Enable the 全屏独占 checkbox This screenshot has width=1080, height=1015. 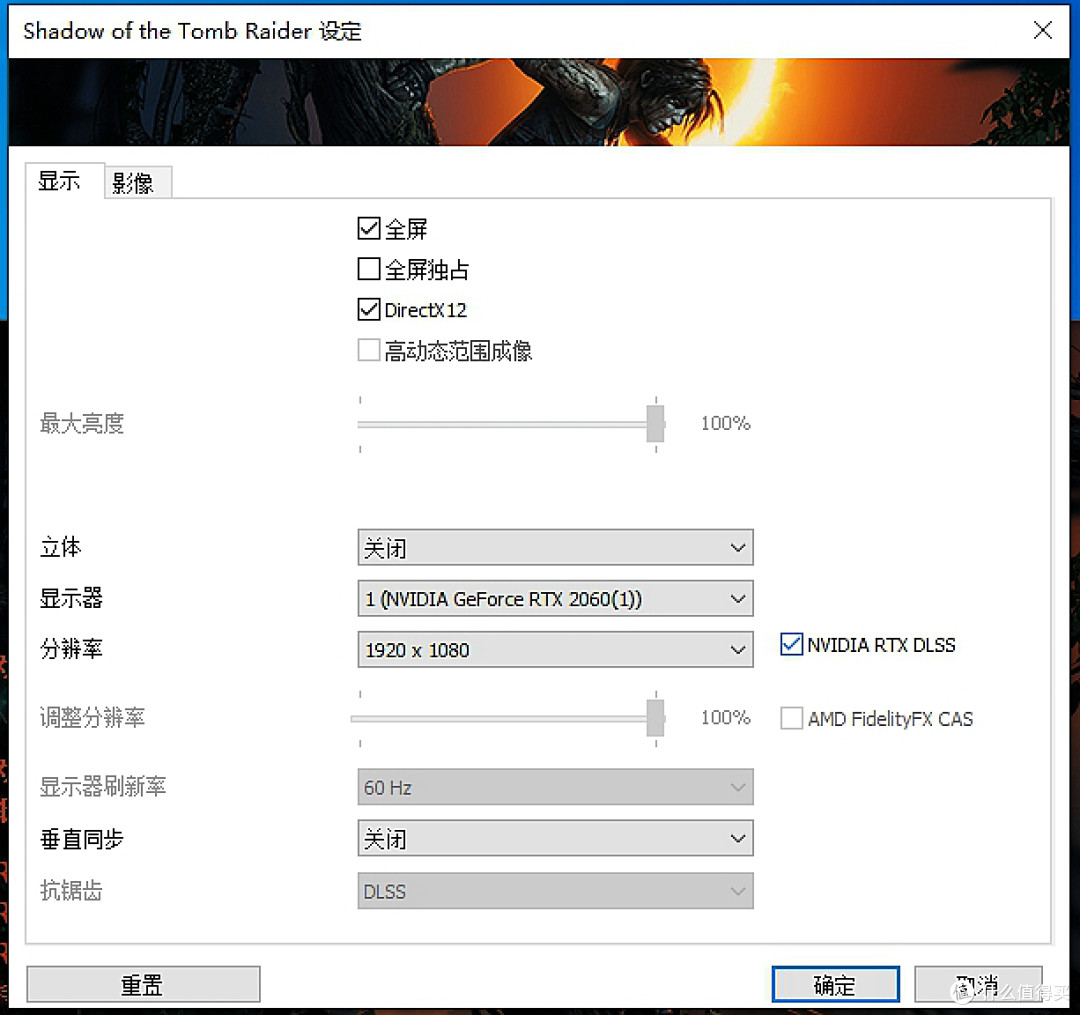369,269
